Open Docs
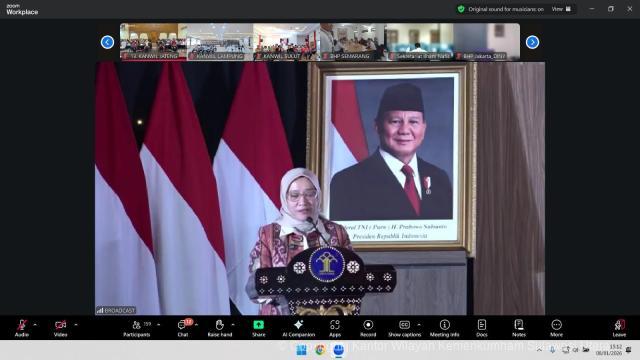The image size is (640, 360). (482, 328)
